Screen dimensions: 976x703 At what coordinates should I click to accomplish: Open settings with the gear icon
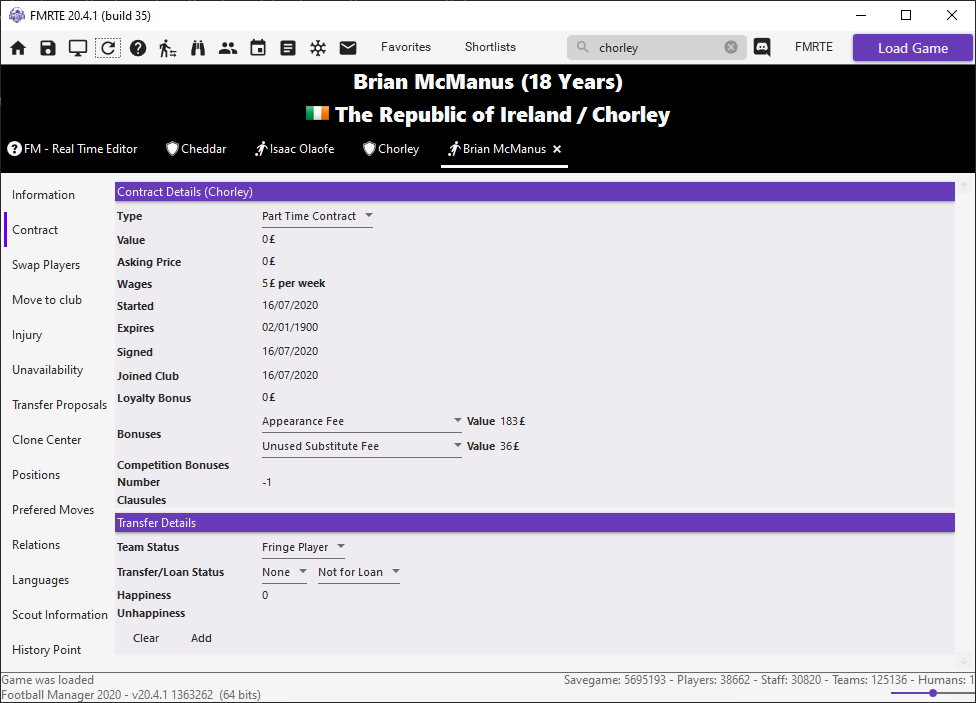coord(318,48)
